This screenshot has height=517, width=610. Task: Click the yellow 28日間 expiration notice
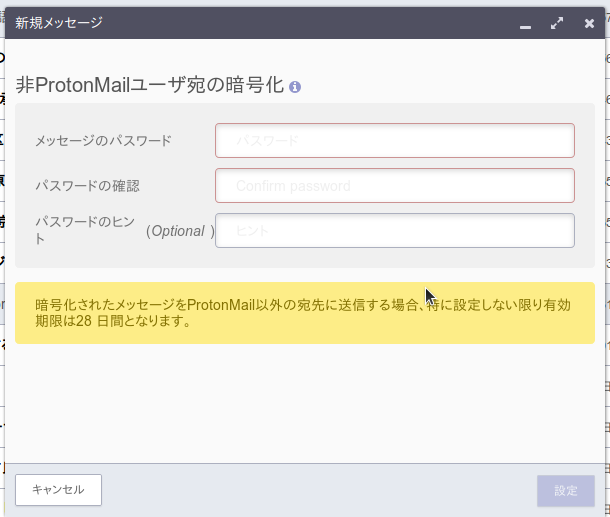pos(305,313)
